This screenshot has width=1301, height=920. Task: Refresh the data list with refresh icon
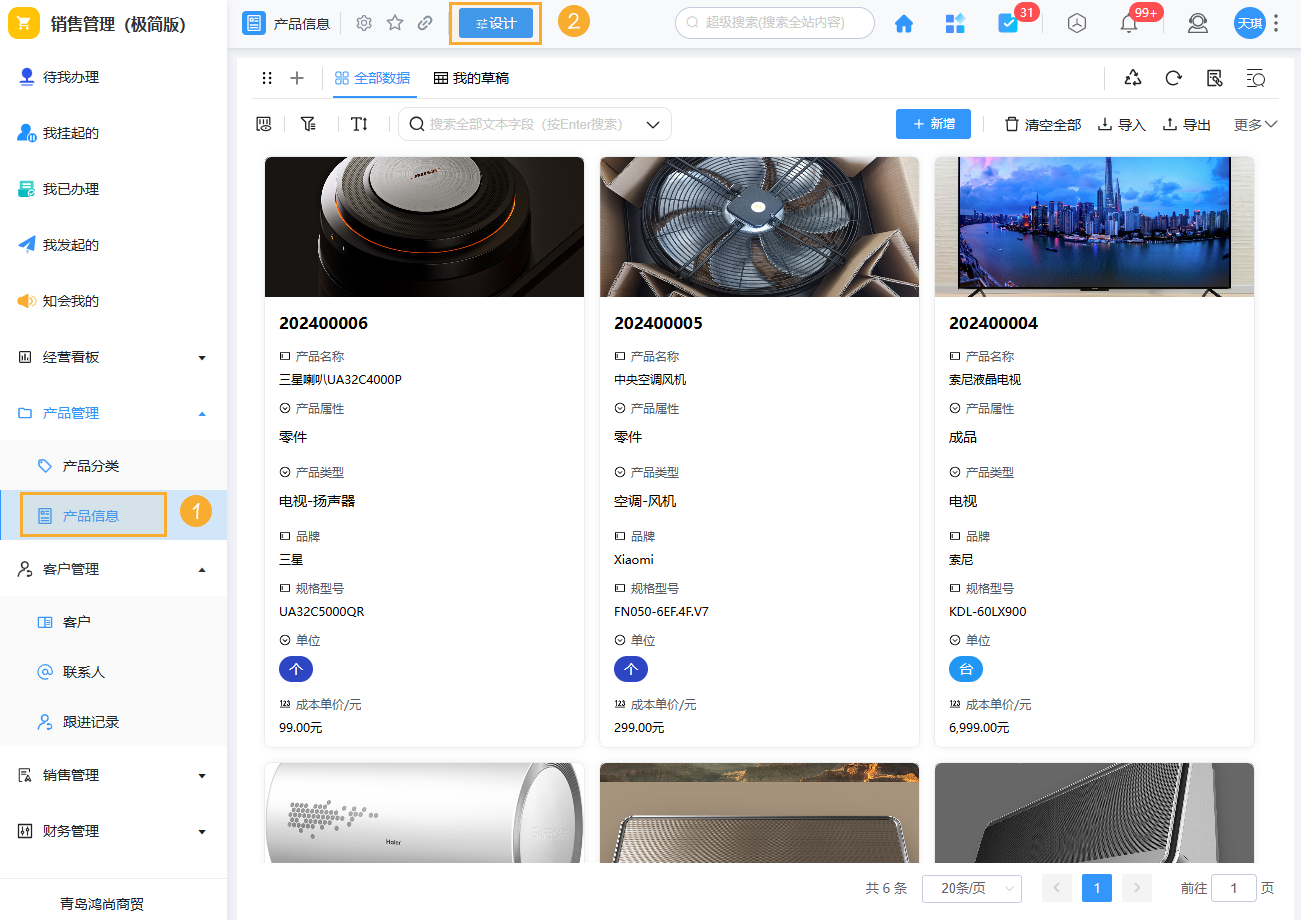(x=1173, y=77)
